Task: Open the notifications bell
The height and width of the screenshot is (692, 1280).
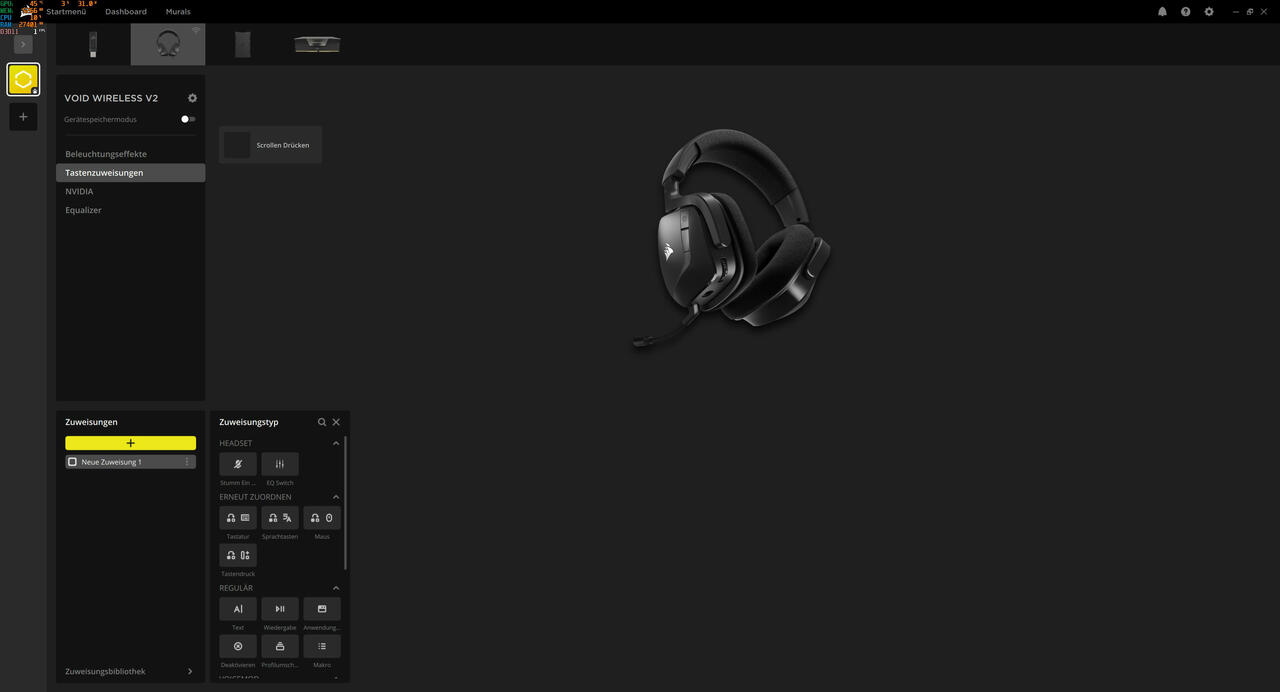Action: [x=1162, y=12]
